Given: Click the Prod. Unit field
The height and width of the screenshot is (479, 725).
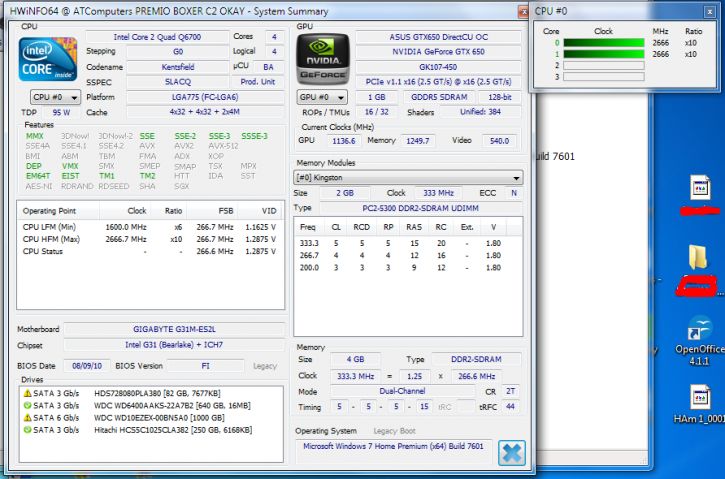Looking at the screenshot, I should click(258, 82).
